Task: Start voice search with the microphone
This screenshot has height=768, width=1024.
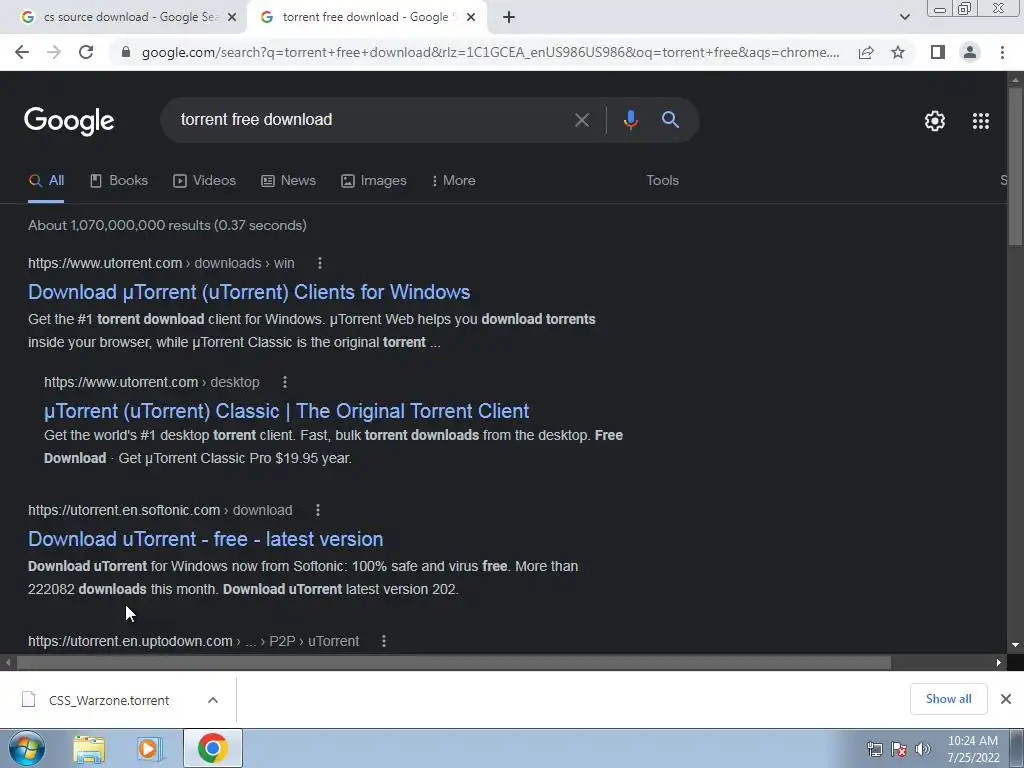Action: coord(630,120)
